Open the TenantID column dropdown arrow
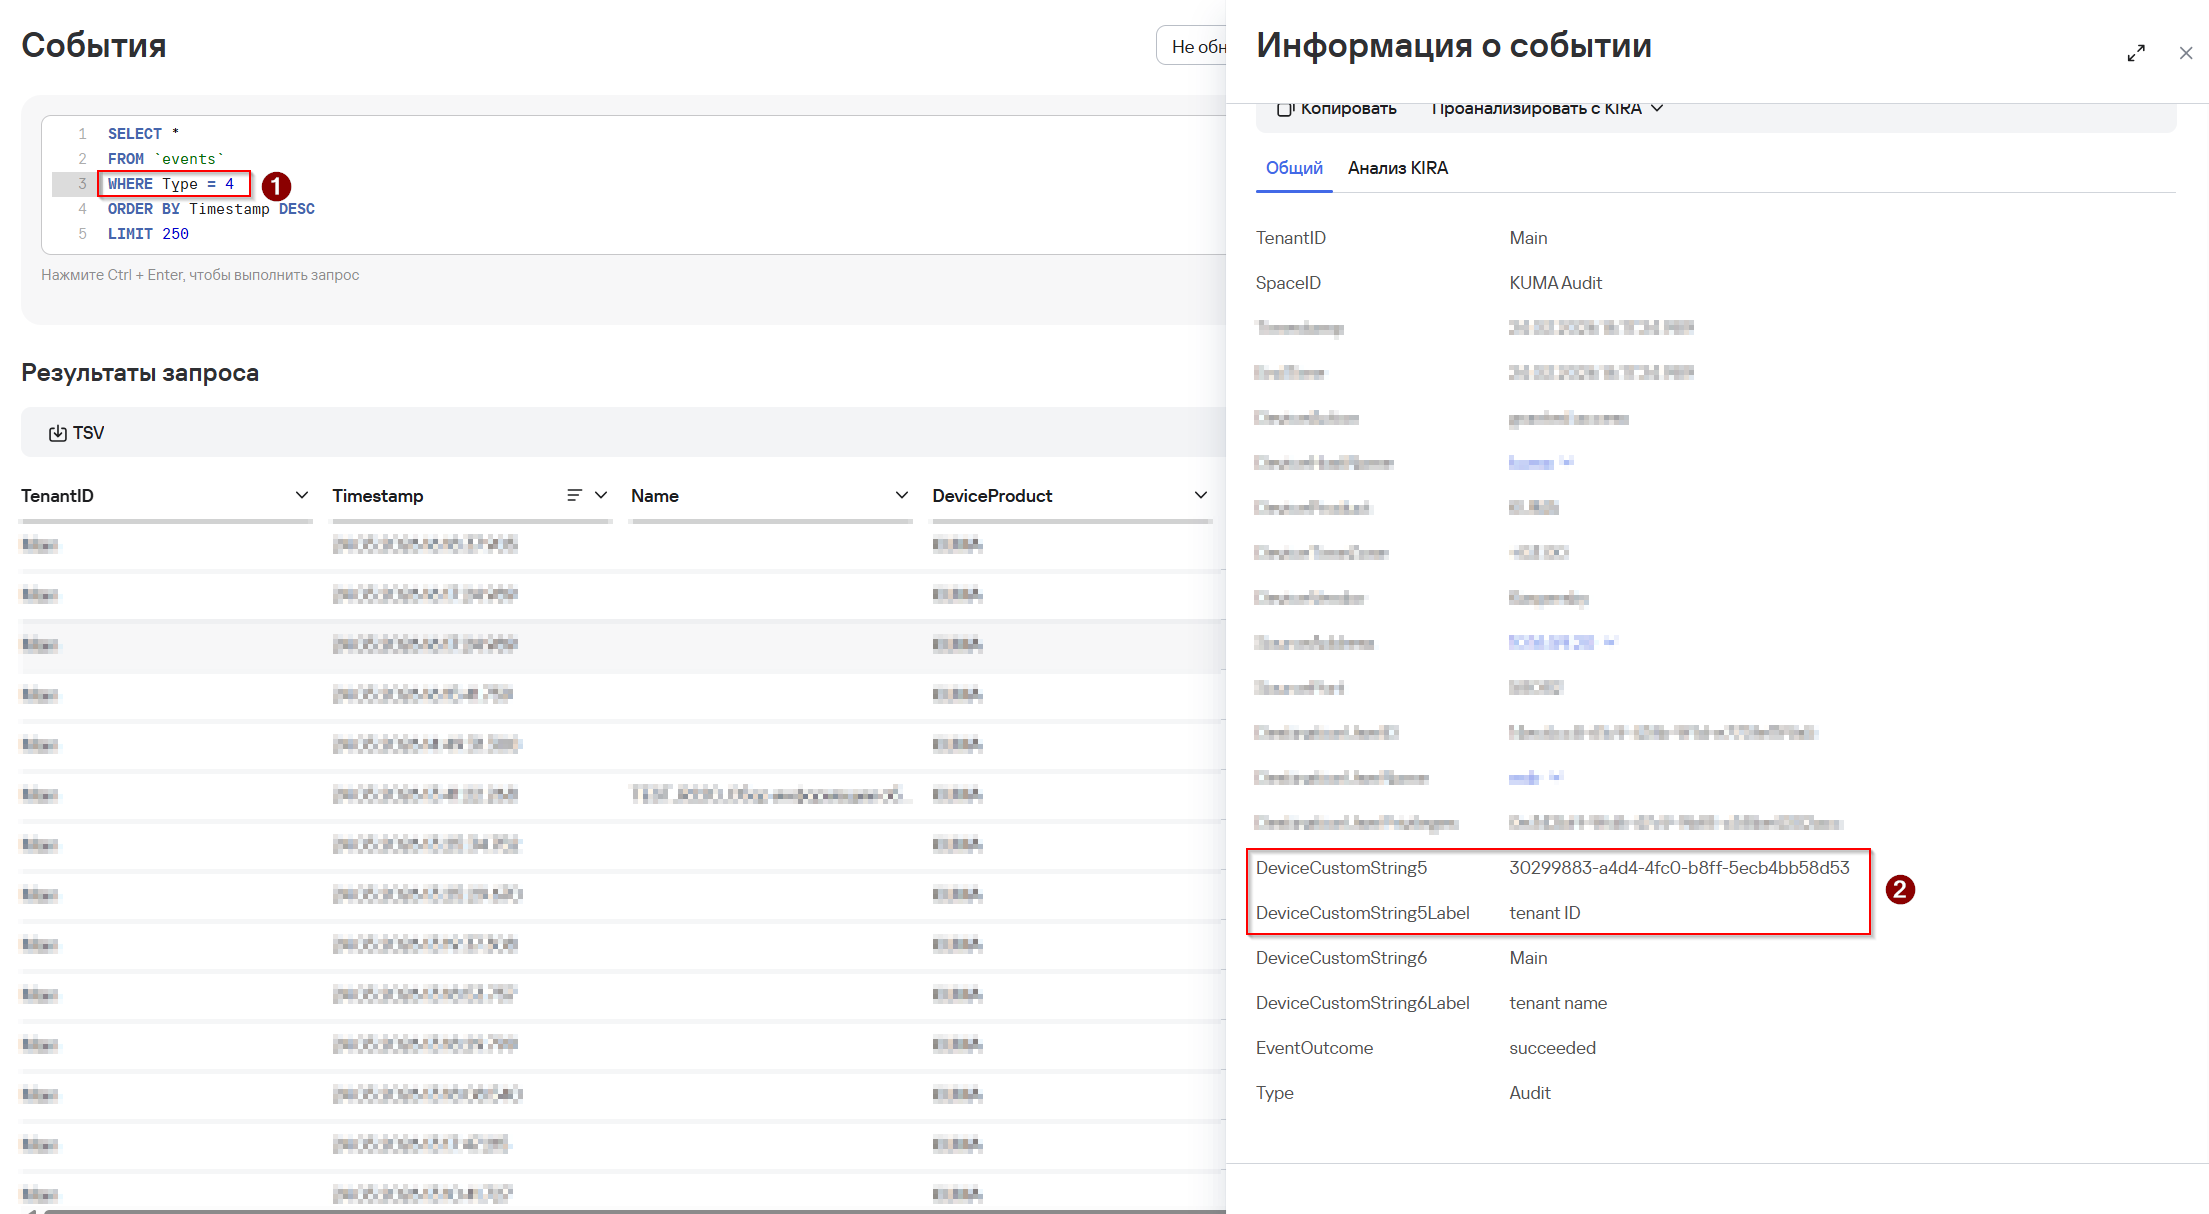The width and height of the screenshot is (2209, 1214). pos(302,495)
